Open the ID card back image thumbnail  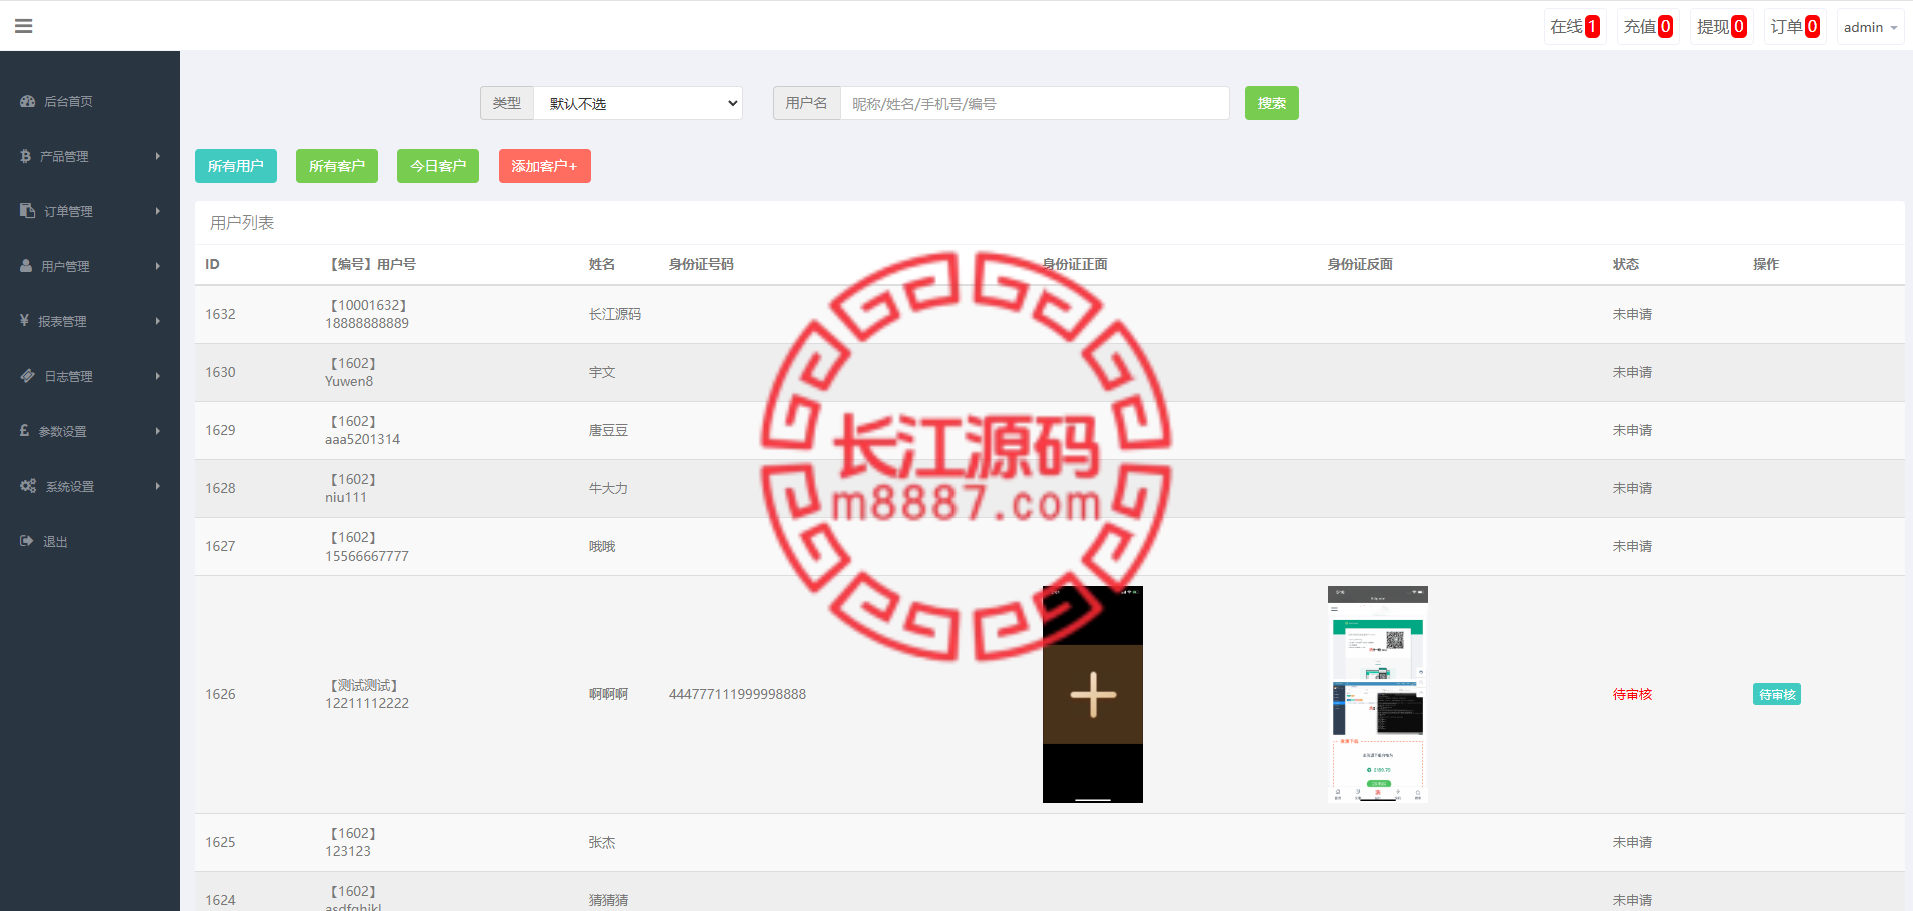pyautogui.click(x=1378, y=694)
